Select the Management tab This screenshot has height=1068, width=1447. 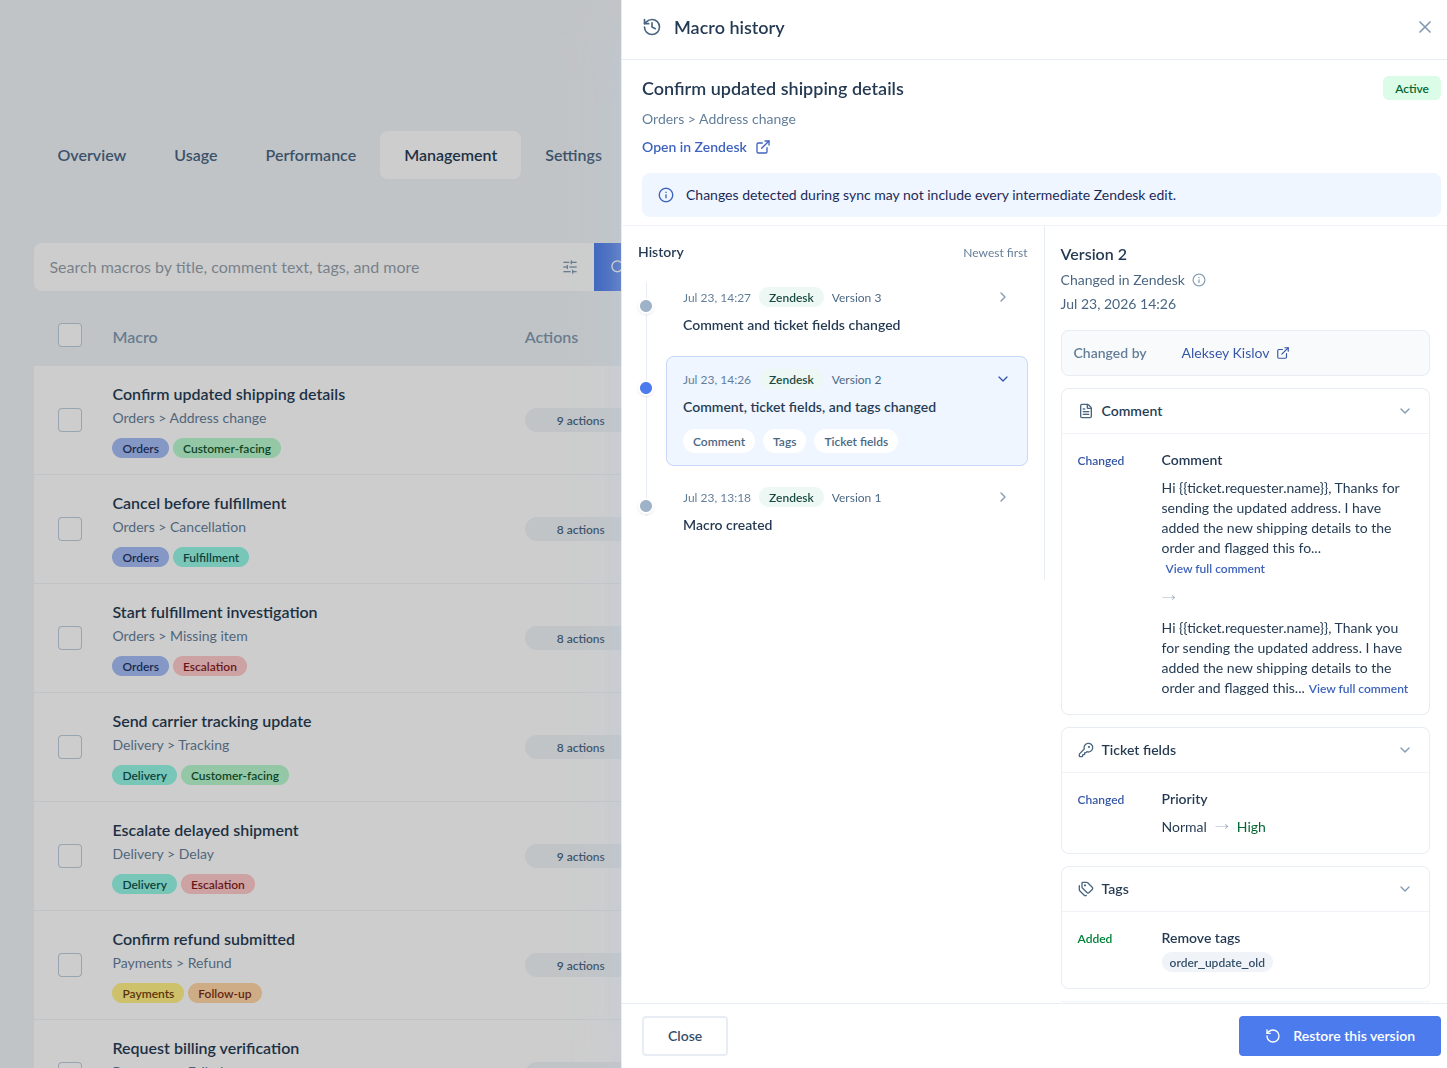tap(451, 155)
